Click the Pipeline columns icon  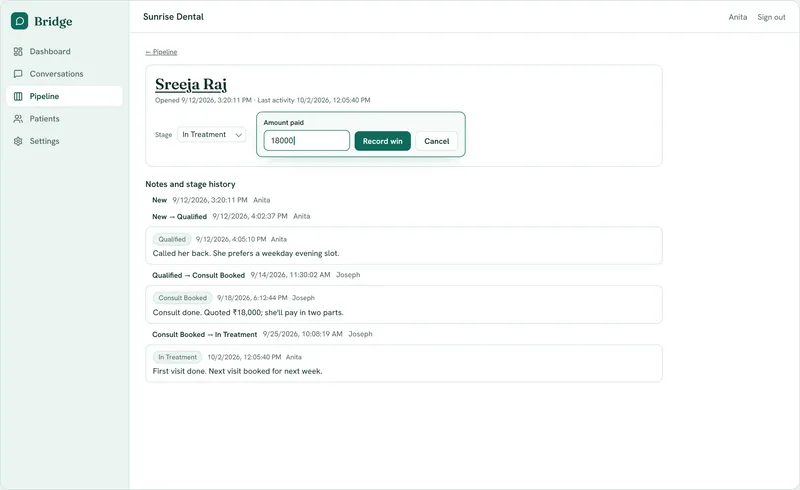[18, 96]
